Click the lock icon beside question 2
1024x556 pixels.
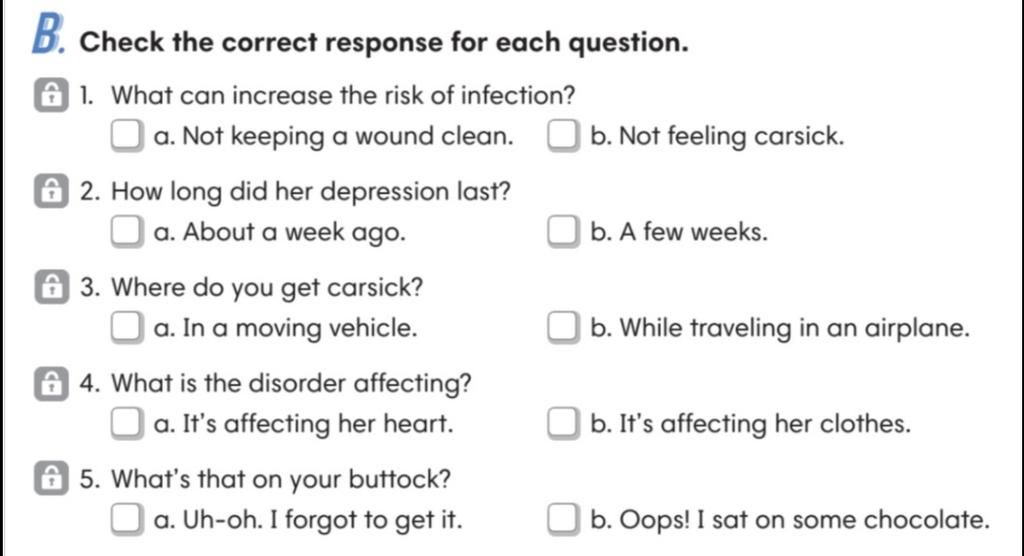(51, 191)
